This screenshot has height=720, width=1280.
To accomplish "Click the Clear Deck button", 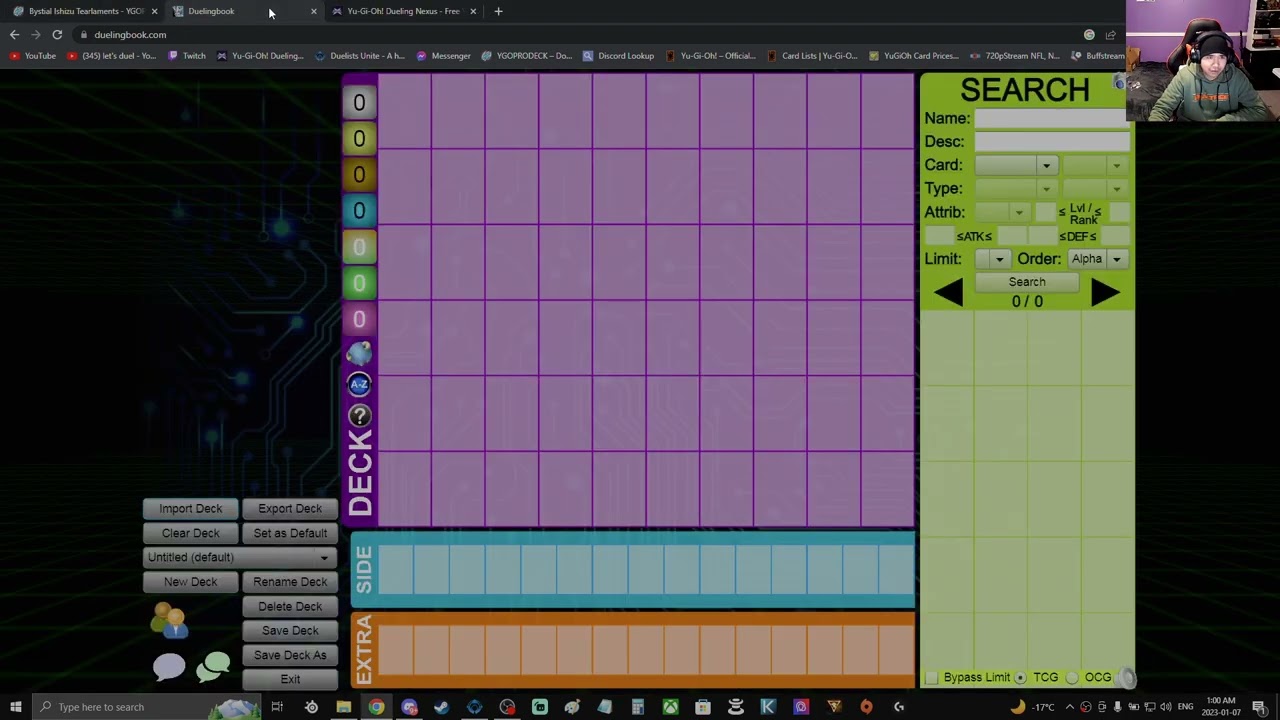I will click(x=190, y=533).
